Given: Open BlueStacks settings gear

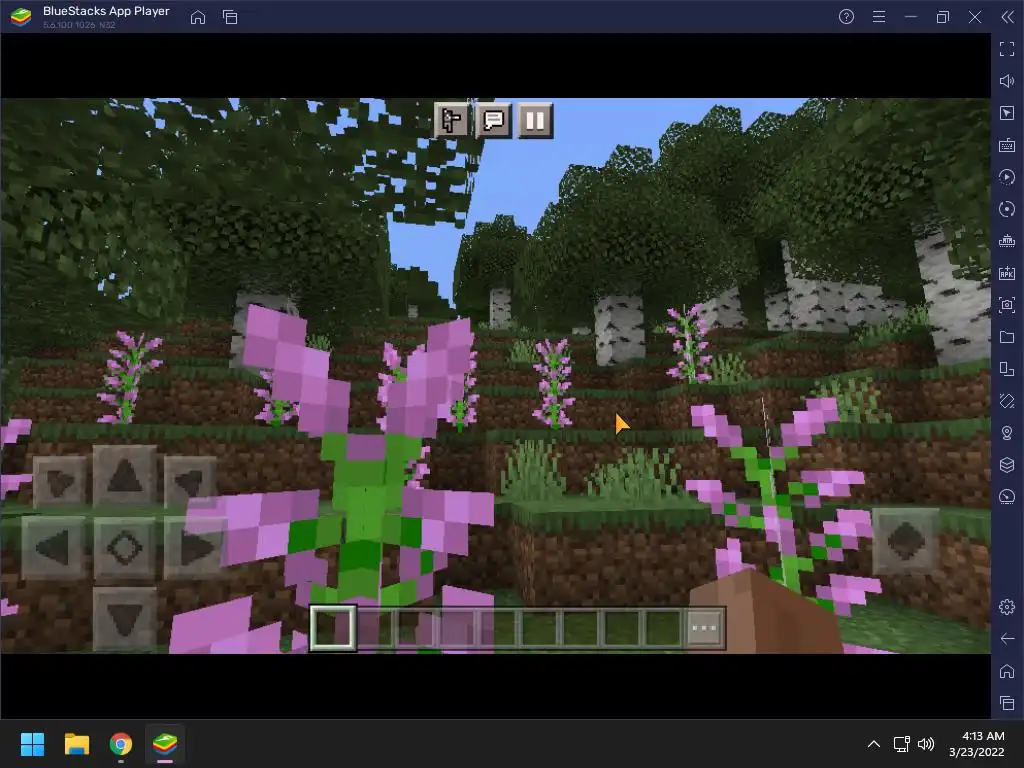Looking at the screenshot, I should coord(1007,607).
